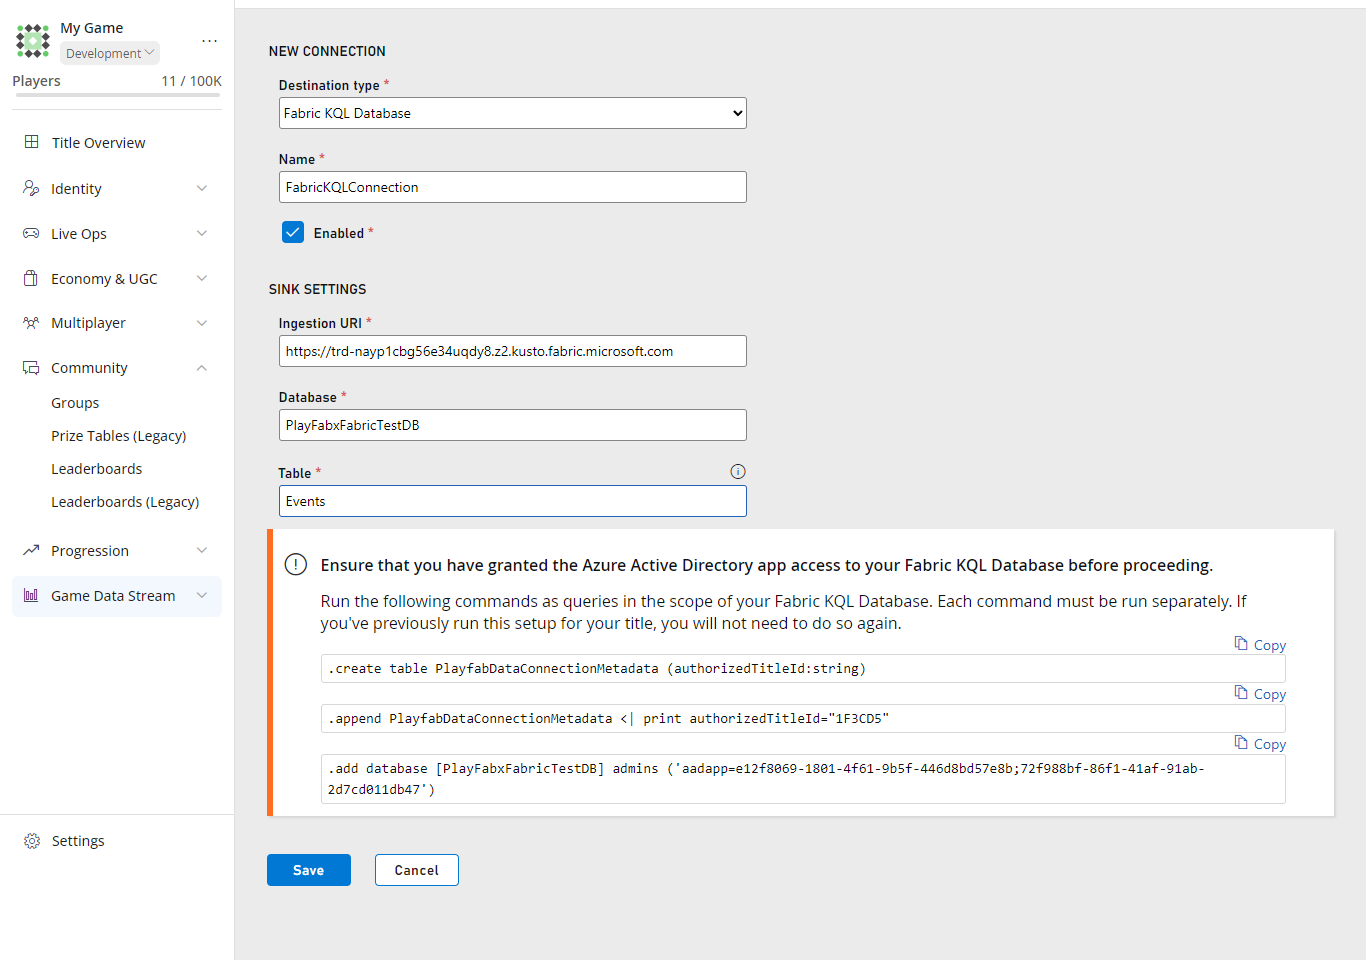The width and height of the screenshot is (1366, 960).
Task: Cancel the new connection form
Action: point(417,870)
